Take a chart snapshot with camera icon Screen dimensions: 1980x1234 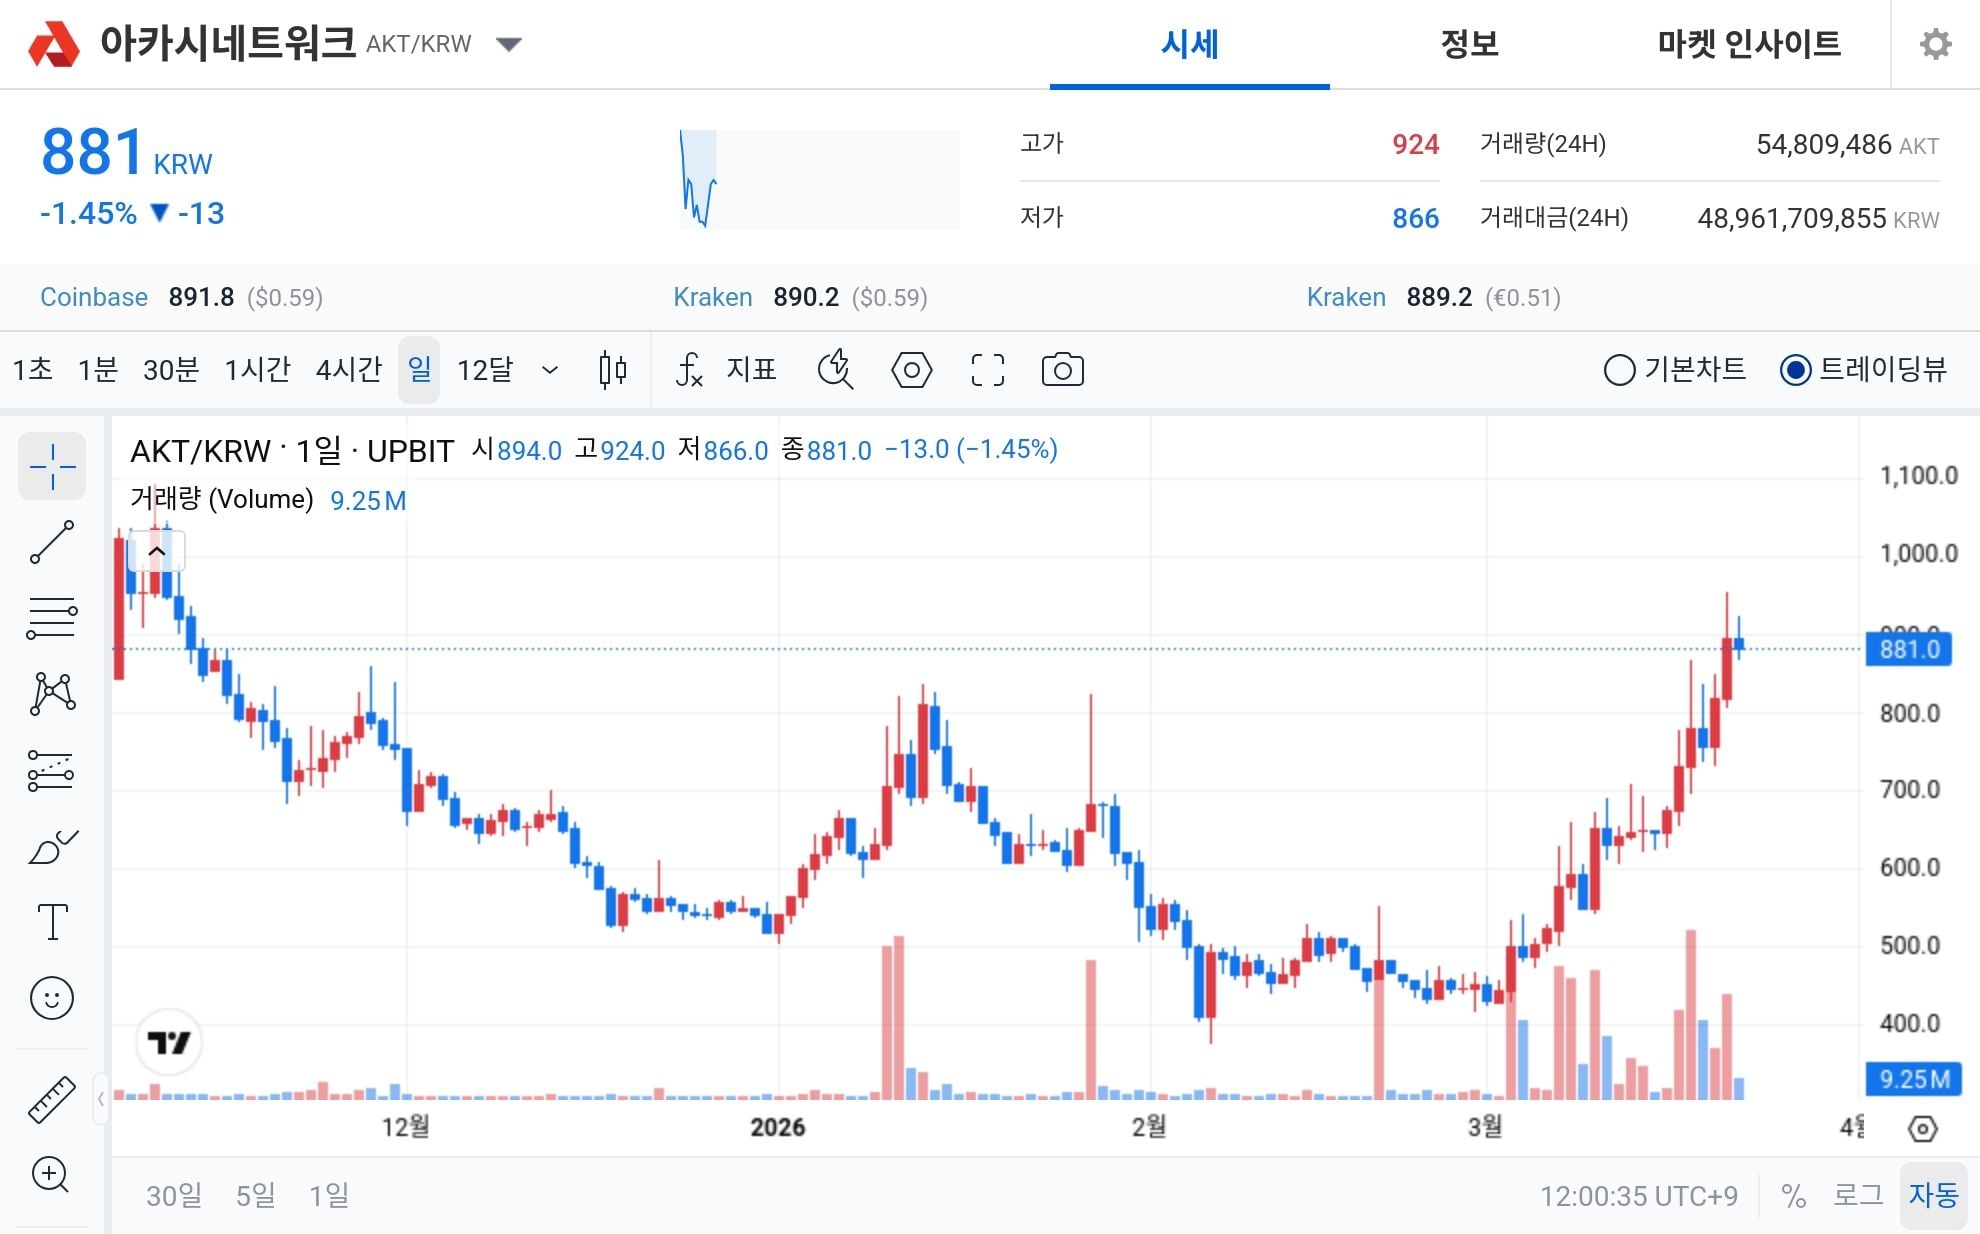1062,369
